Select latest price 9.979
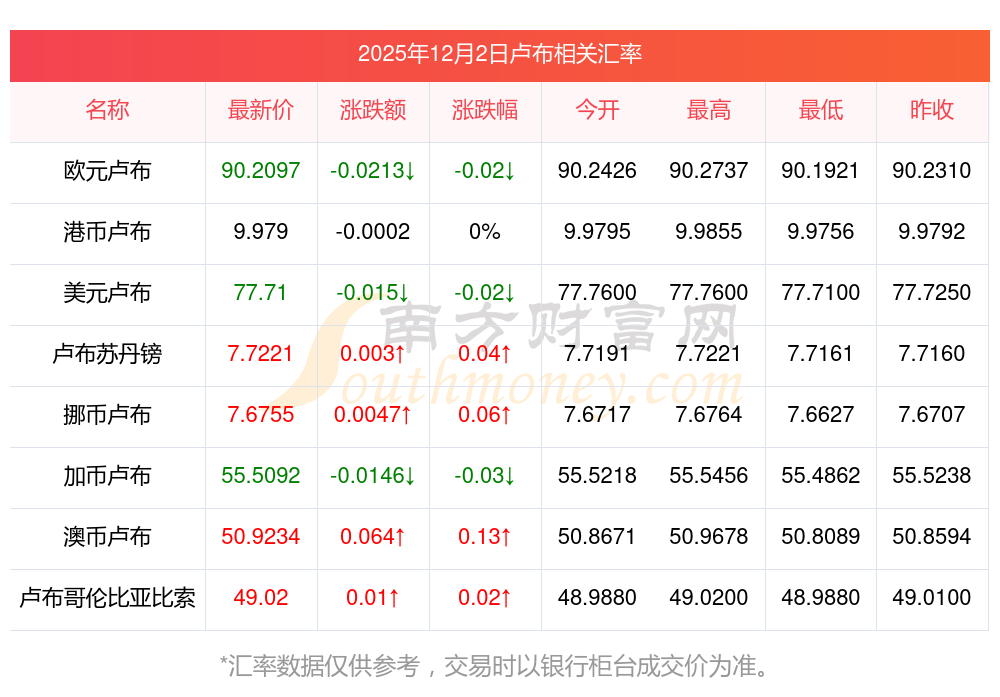Screen dimensions: 1000x697 point(261,231)
